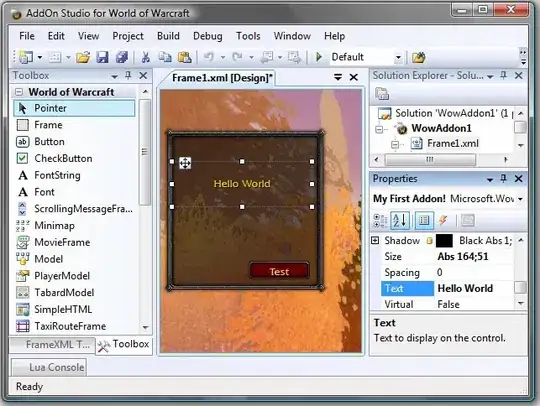Viewport: 540px width, 406px height.
Task: Click the Events lightning bolt in Properties
Action: pos(443,220)
